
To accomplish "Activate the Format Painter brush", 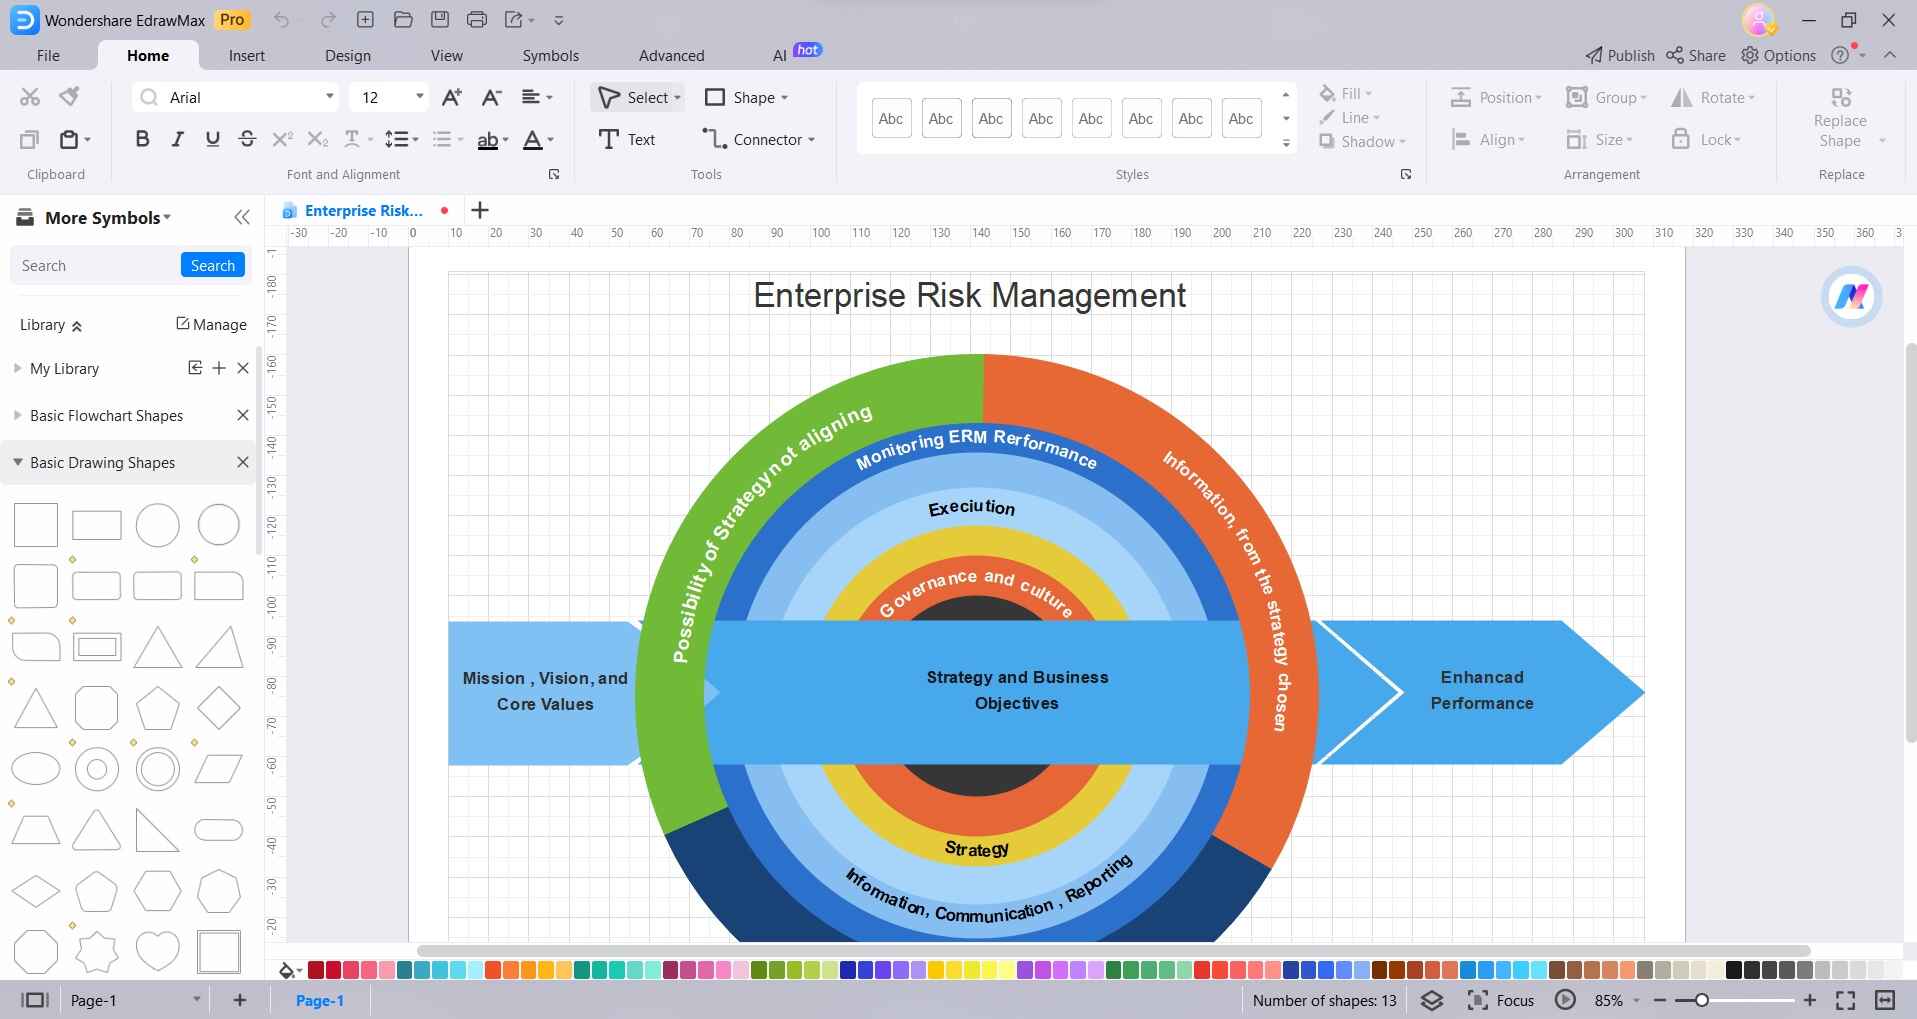I will (x=69, y=97).
